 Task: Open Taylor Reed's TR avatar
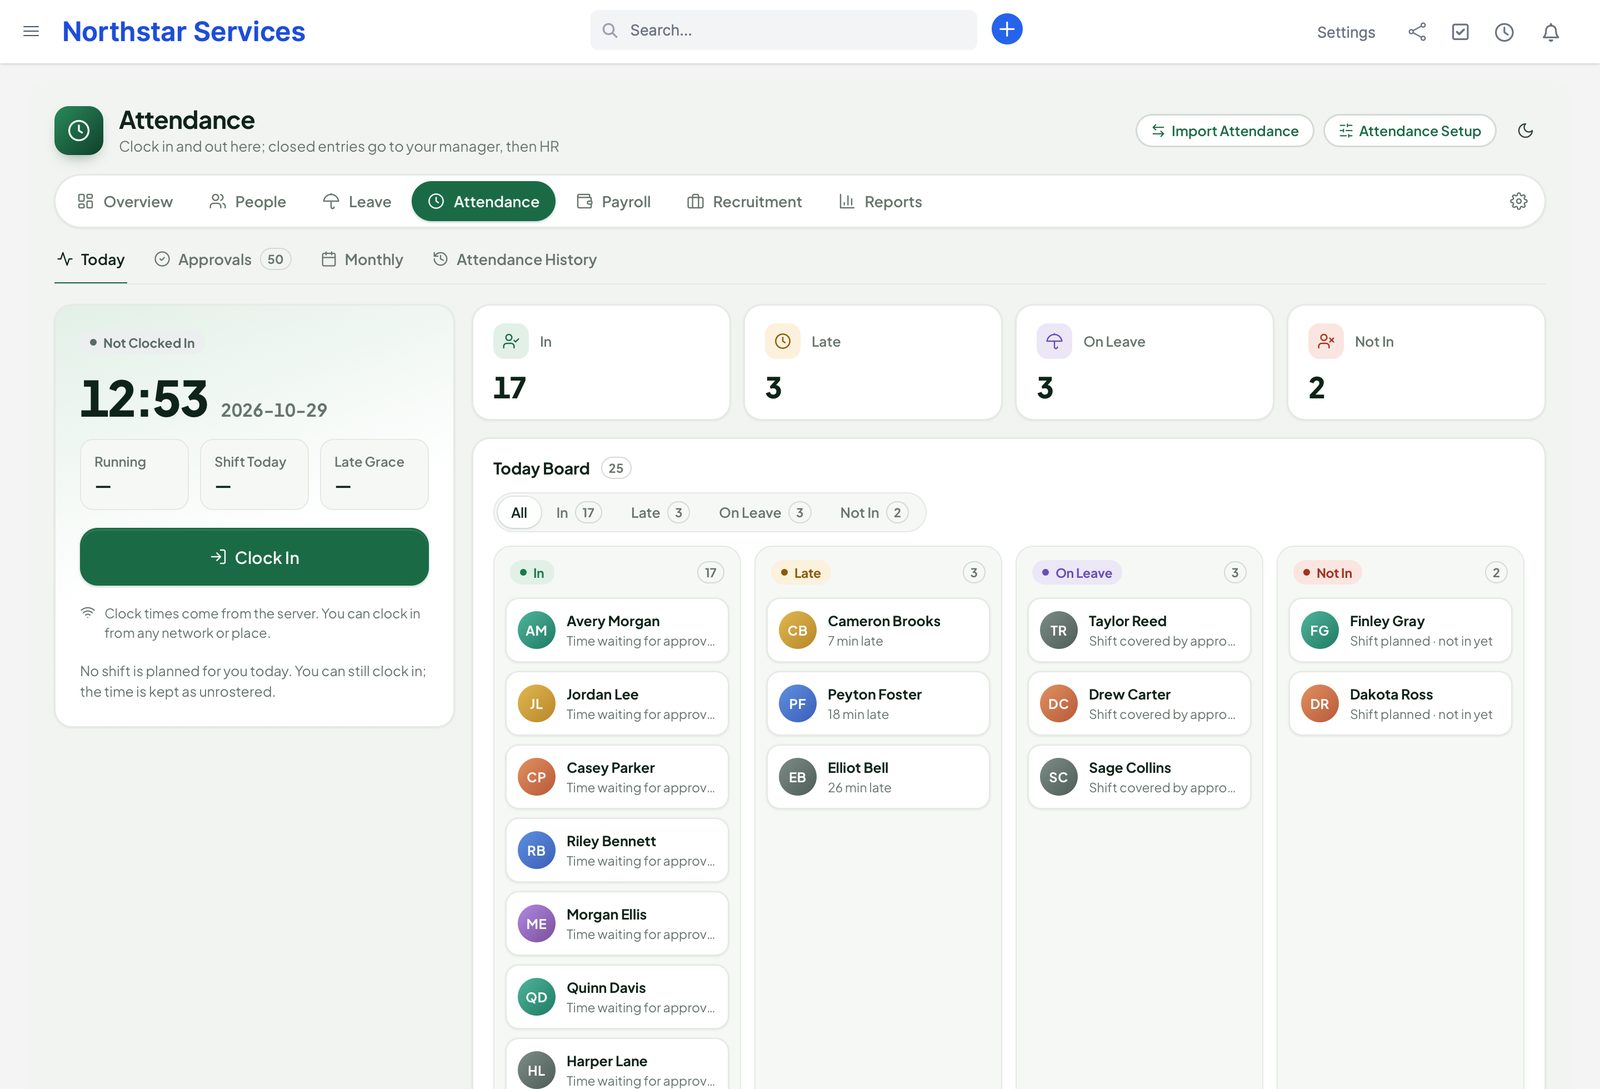(x=1059, y=630)
